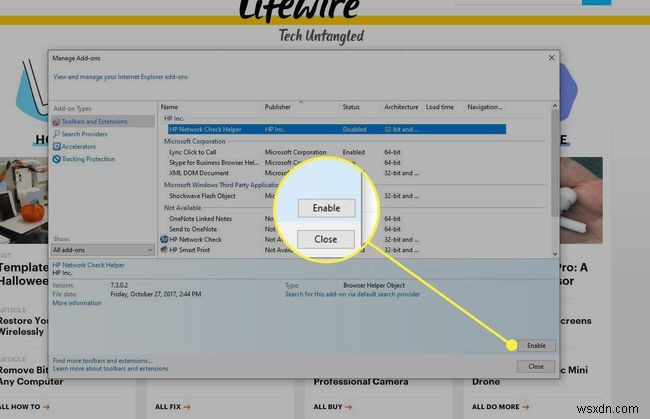Open Find more toolbars and extensions link
The image size is (650, 419).
102,361
